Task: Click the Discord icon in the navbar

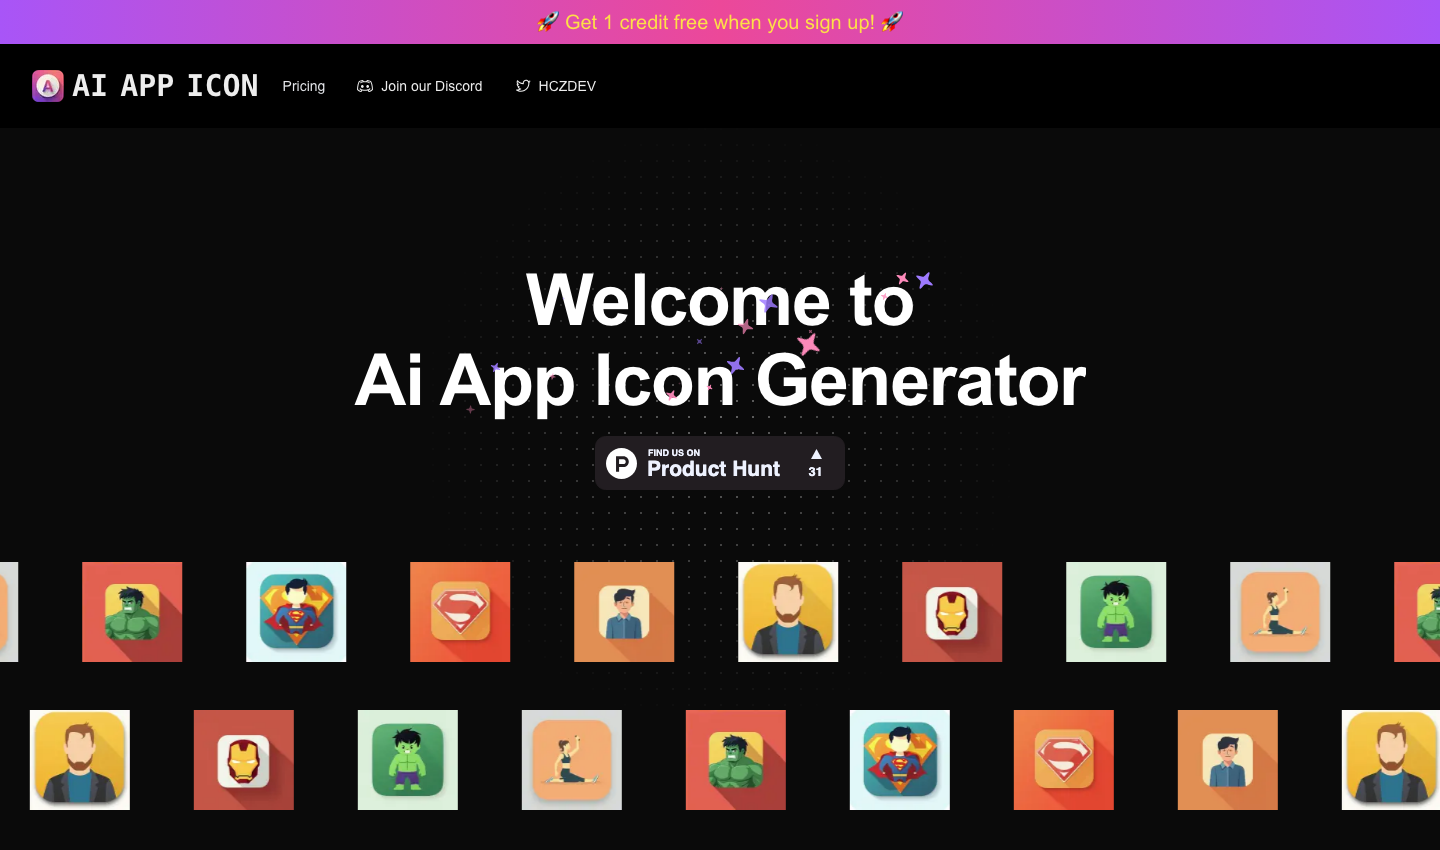Action: click(x=365, y=86)
